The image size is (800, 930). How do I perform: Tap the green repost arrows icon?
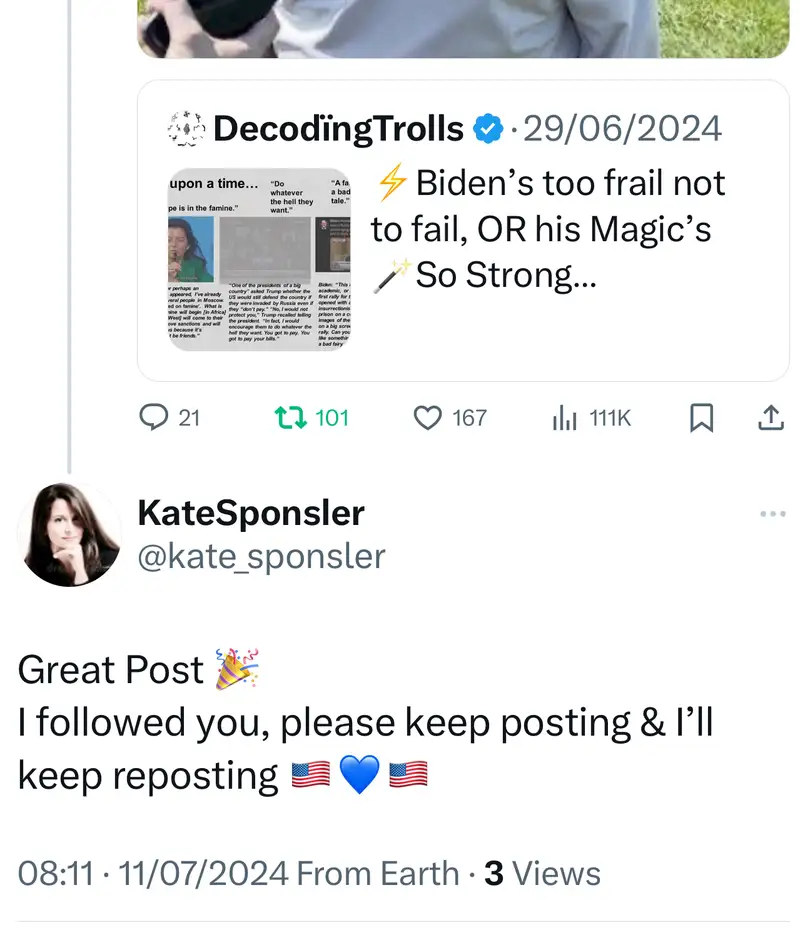point(289,418)
